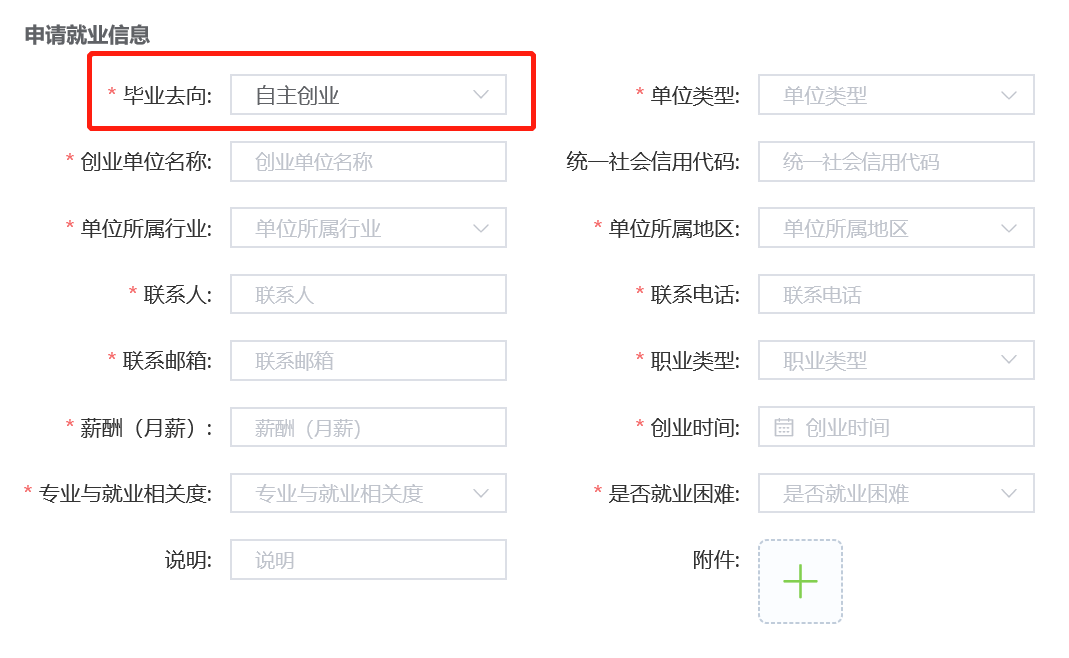Open the 创业时间 date picker field
The height and width of the screenshot is (658, 1069).
896,427
